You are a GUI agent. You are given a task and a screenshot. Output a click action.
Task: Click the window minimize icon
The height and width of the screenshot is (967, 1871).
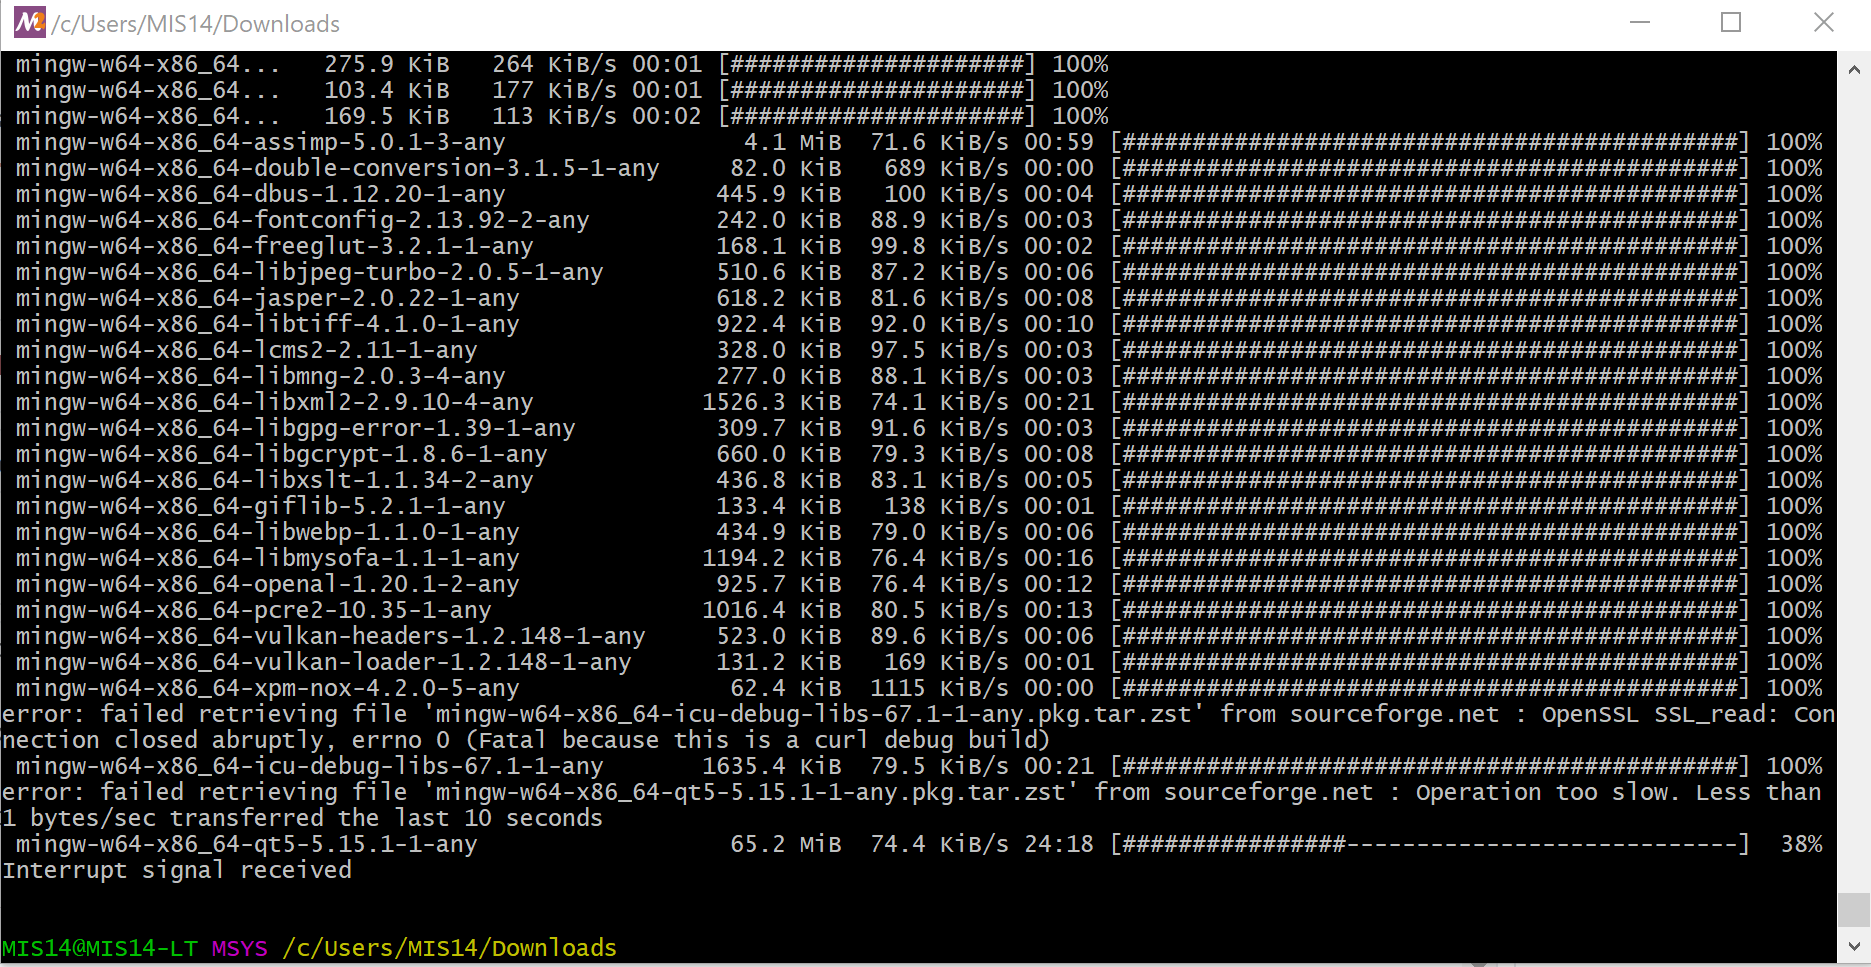pyautogui.click(x=1640, y=22)
